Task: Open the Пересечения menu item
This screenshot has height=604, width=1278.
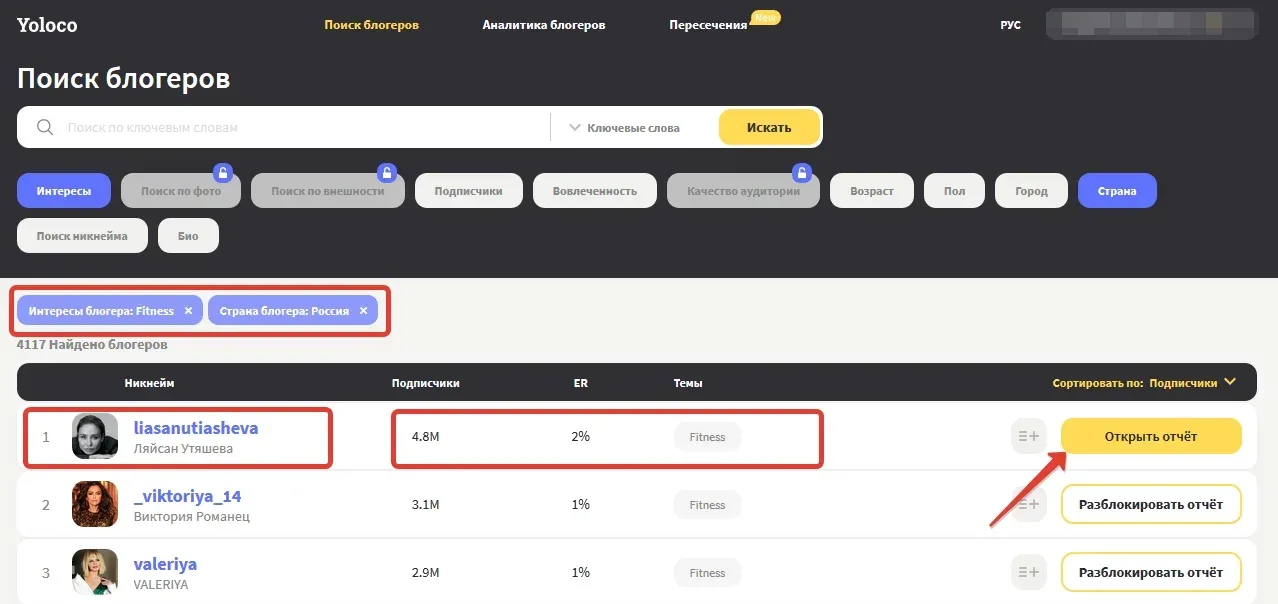Action: click(708, 25)
